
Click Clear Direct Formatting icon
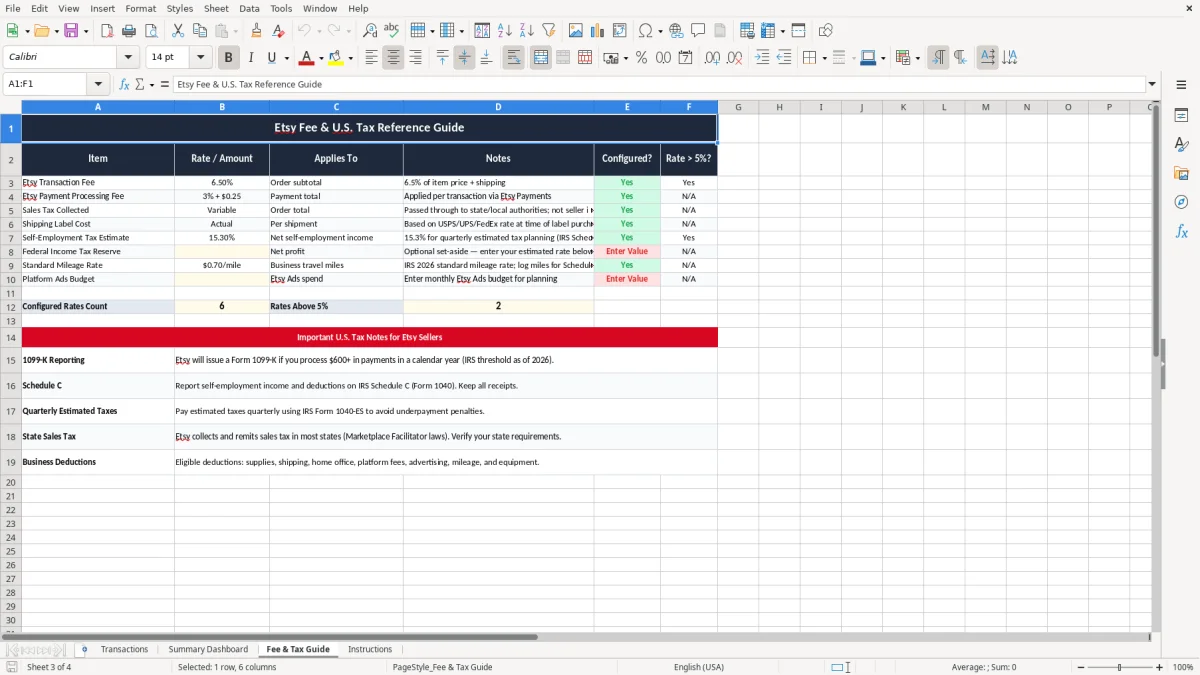coord(278,31)
